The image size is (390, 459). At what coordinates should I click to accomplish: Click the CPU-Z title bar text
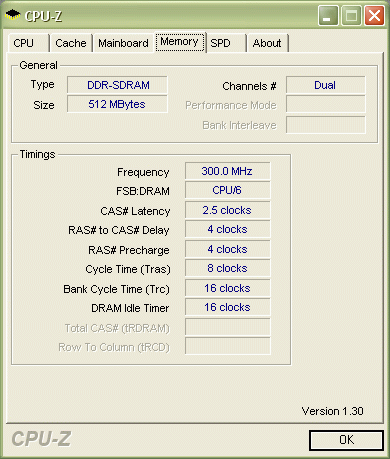pyautogui.click(x=43, y=16)
